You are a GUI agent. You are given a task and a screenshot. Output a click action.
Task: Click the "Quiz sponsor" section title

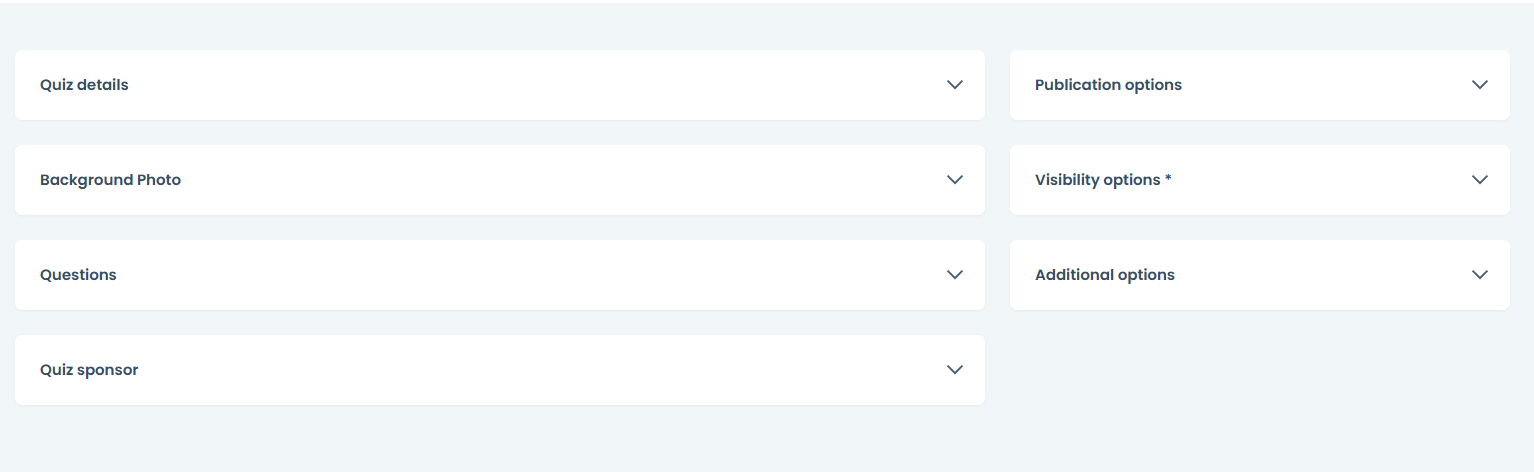coord(89,370)
